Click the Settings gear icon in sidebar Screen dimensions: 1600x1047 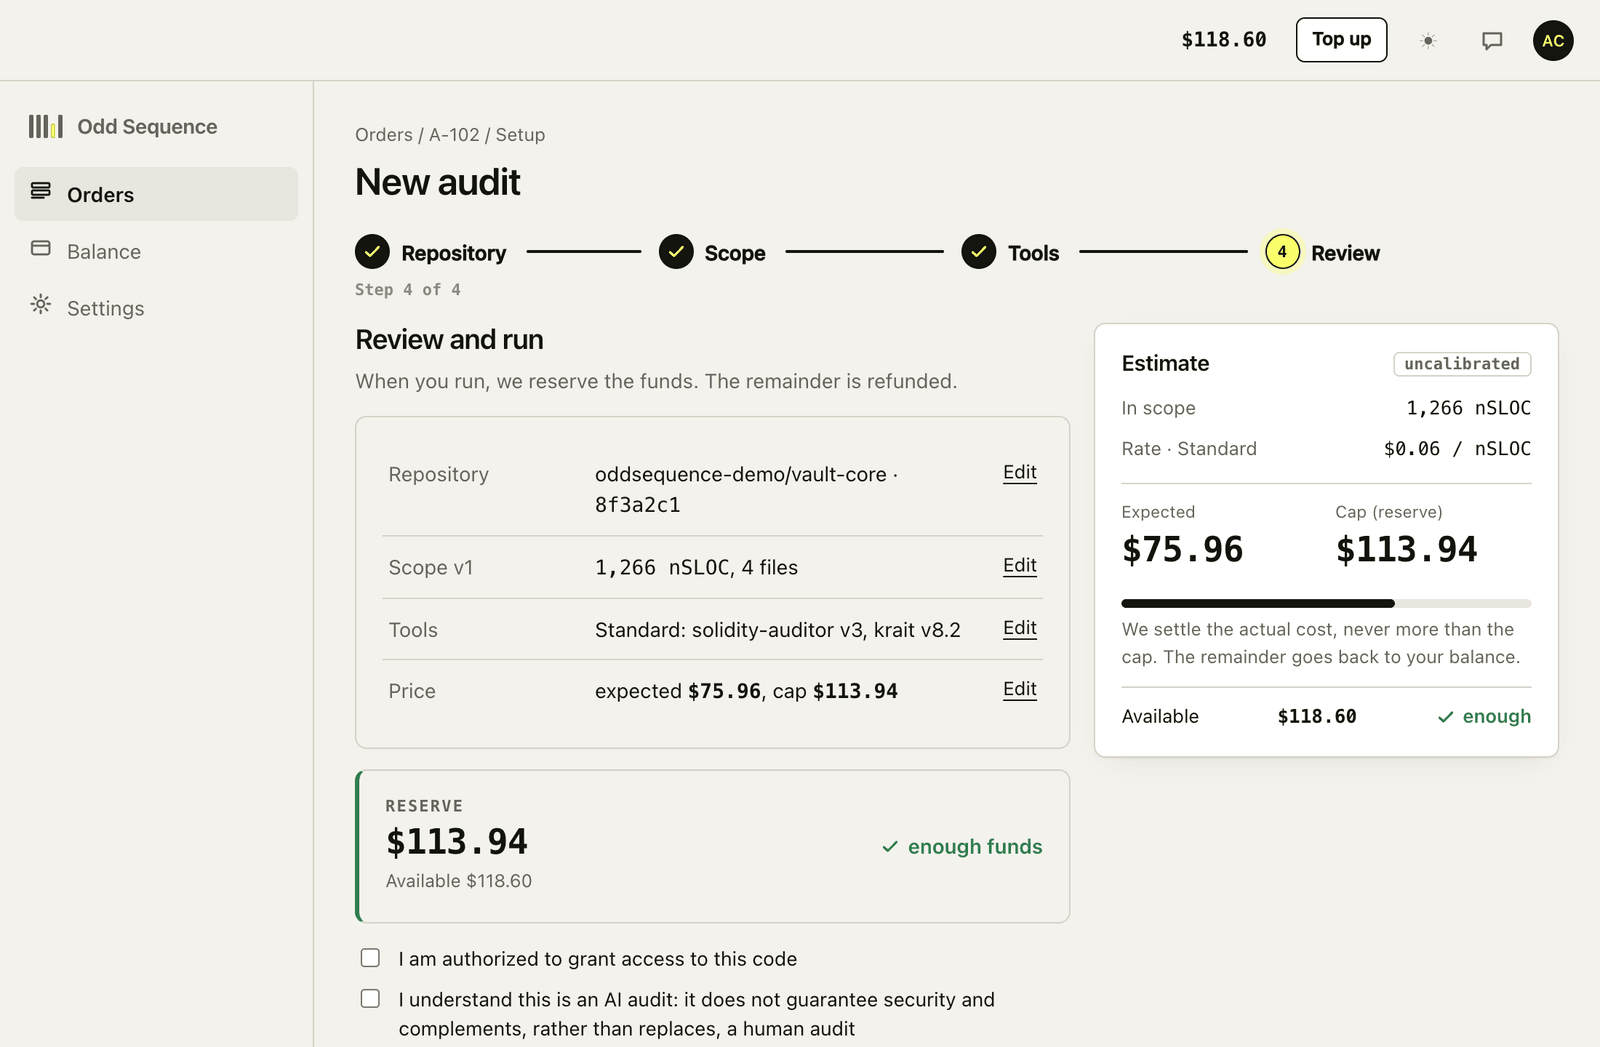(41, 304)
